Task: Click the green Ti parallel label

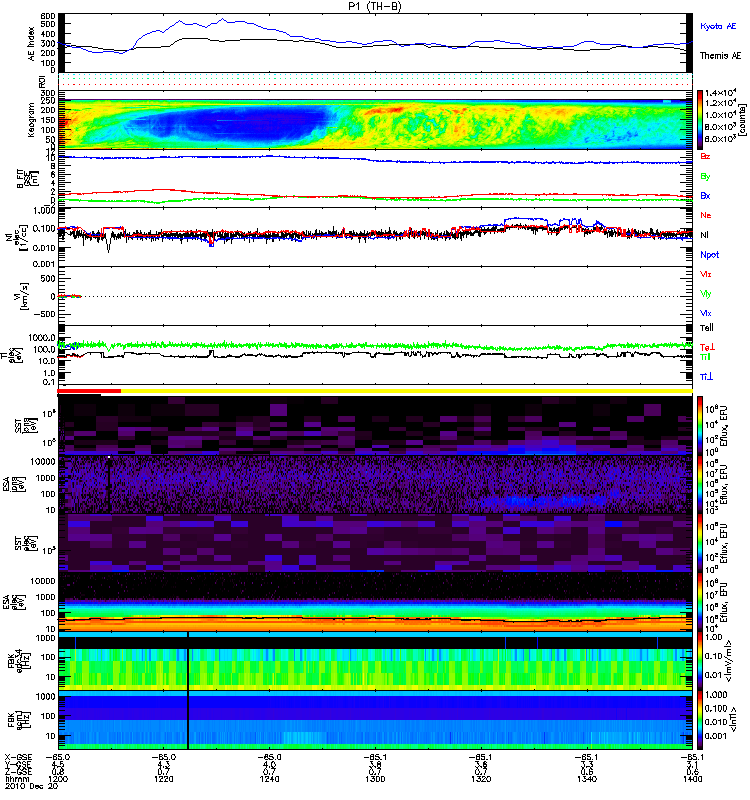Action: (x=705, y=357)
